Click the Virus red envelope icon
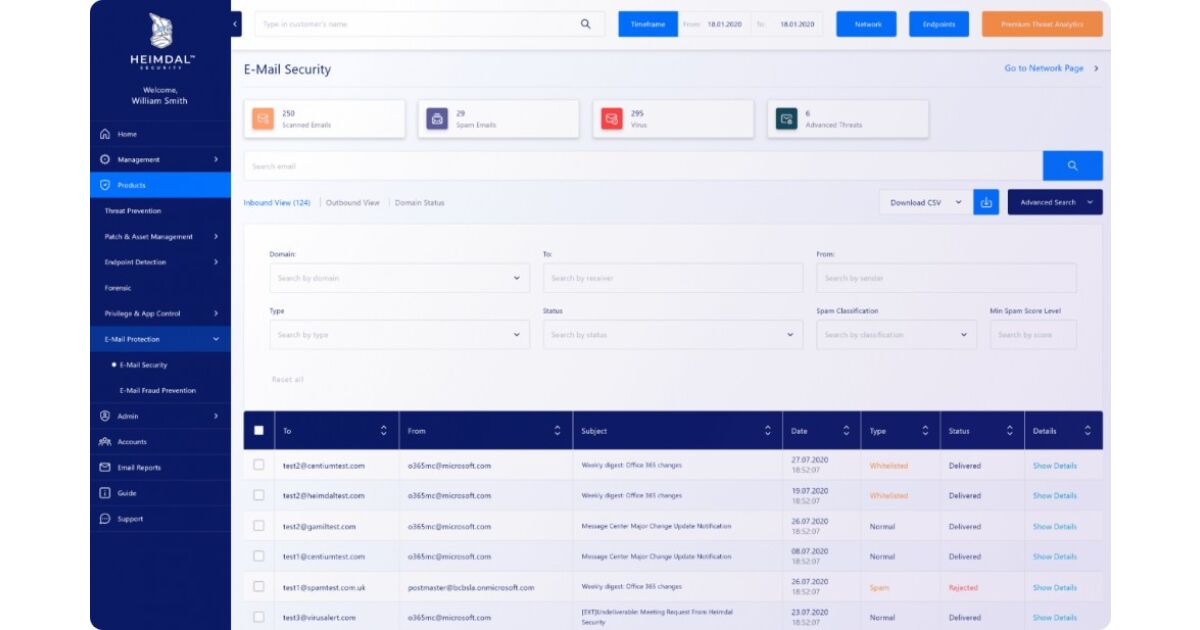Screen dimensions: 1200x630 click(x=611, y=119)
